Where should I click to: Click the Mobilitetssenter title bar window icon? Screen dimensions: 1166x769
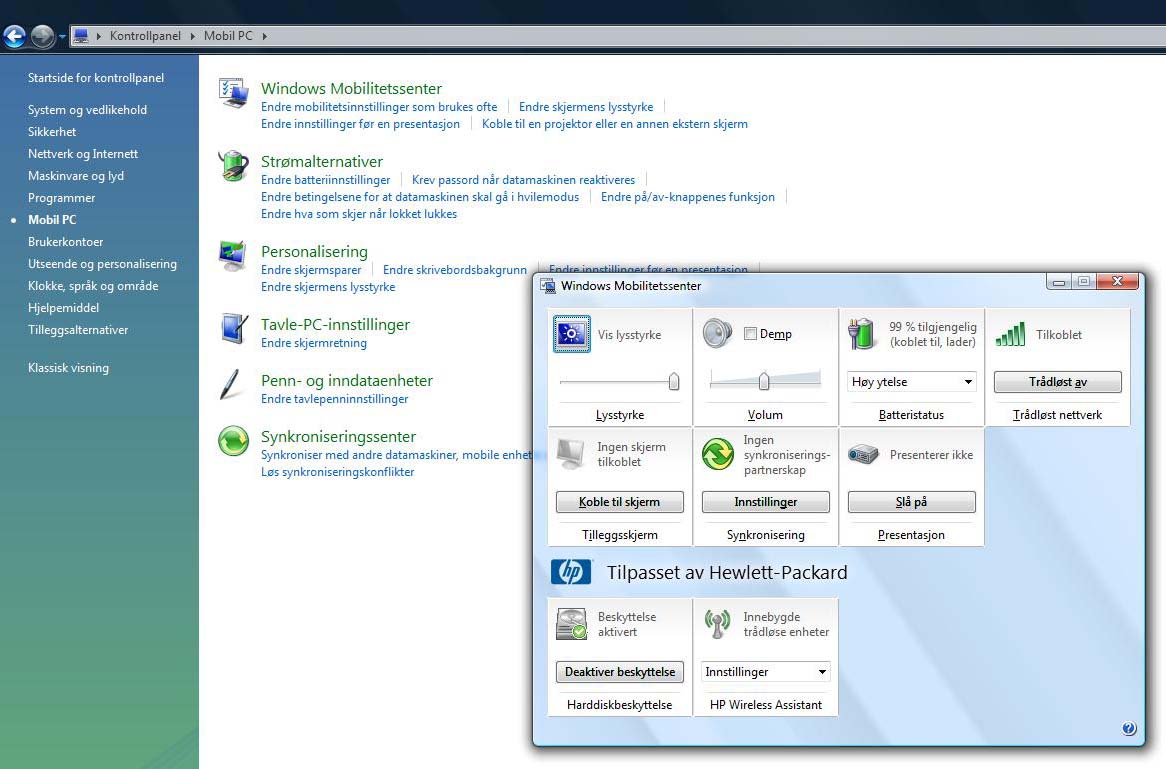point(548,286)
